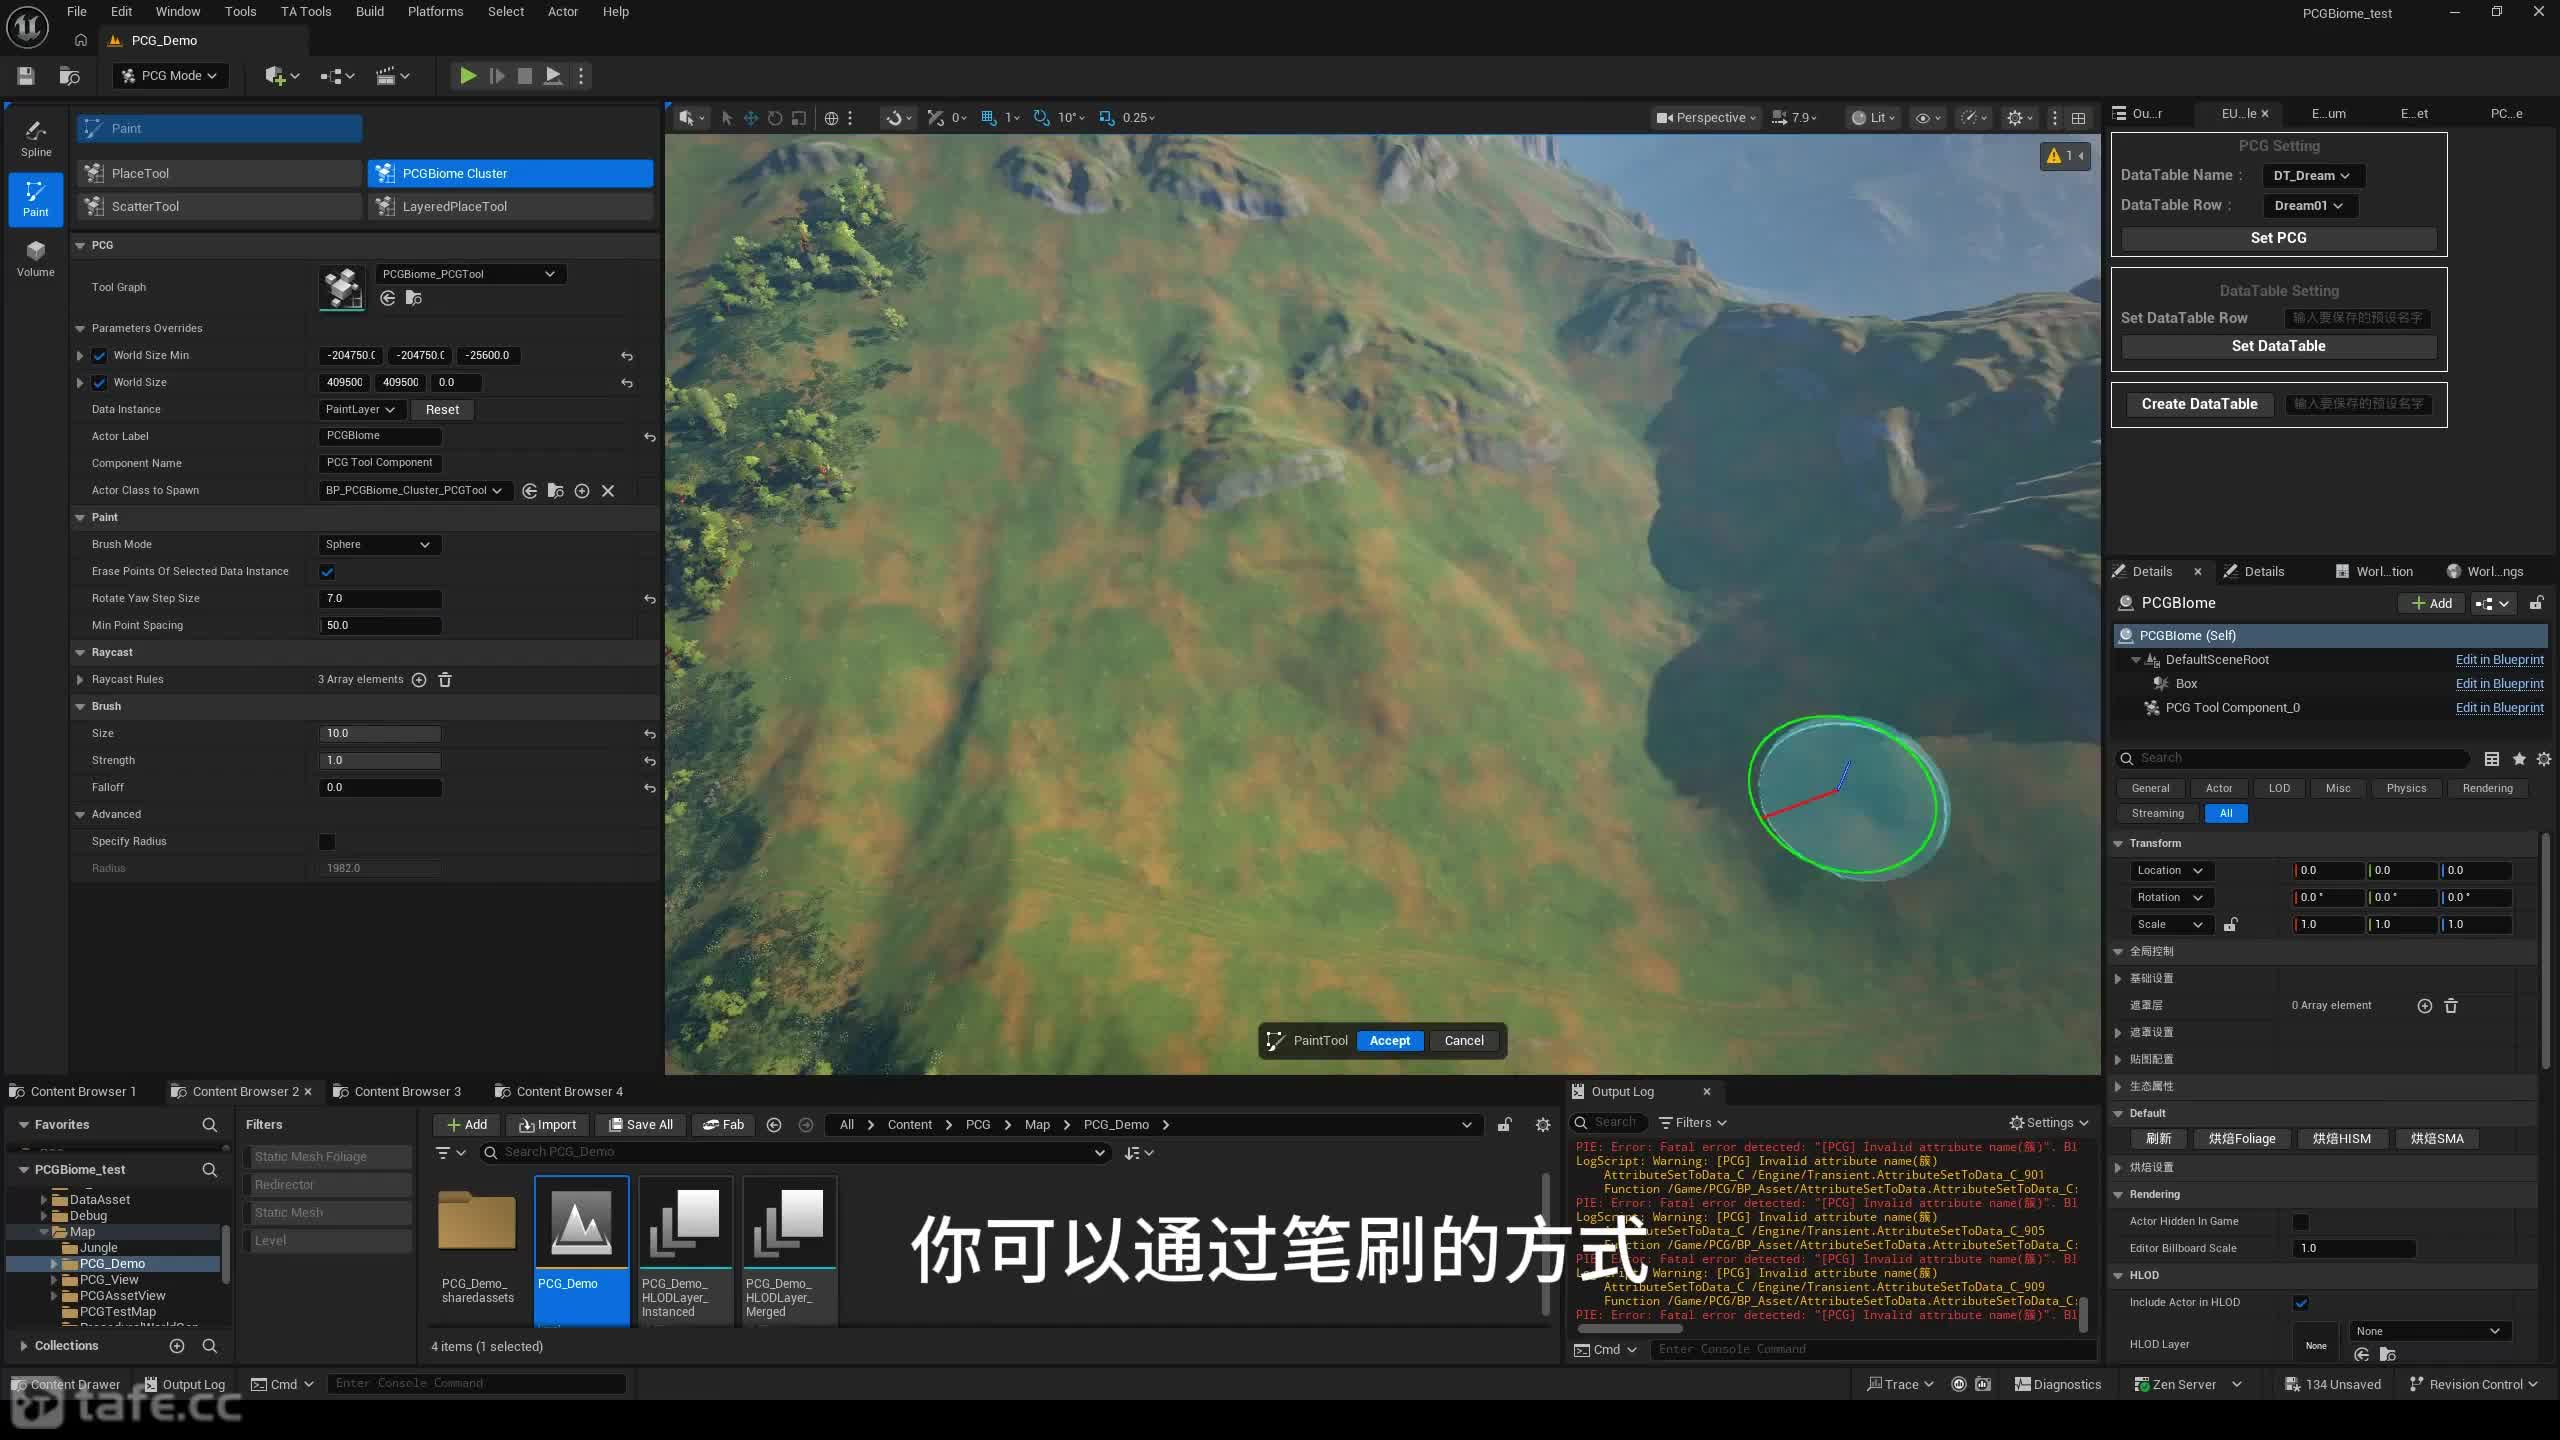
Task: Expand the Raycast Rules array
Action: point(80,680)
